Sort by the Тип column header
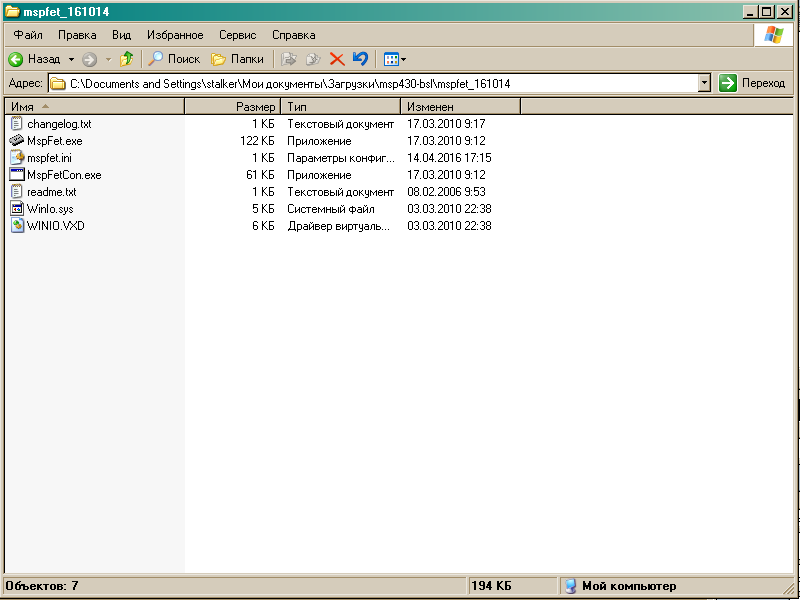 (340, 107)
